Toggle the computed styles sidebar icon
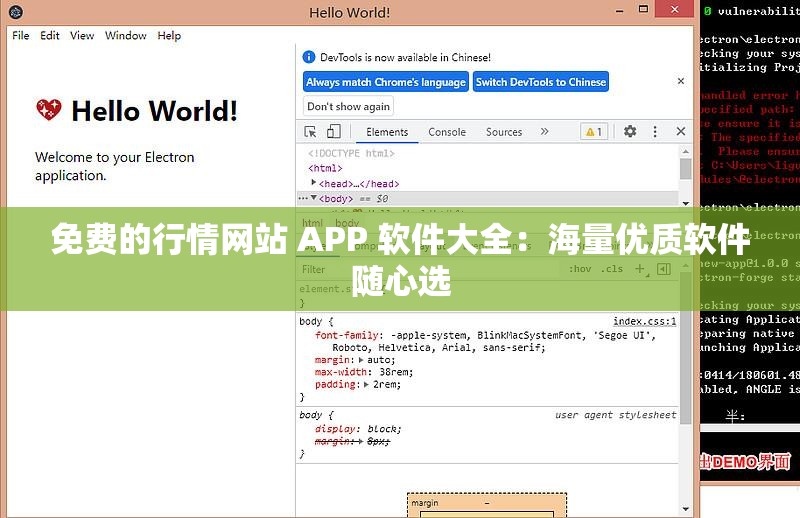The height and width of the screenshot is (518, 800). [x=664, y=269]
